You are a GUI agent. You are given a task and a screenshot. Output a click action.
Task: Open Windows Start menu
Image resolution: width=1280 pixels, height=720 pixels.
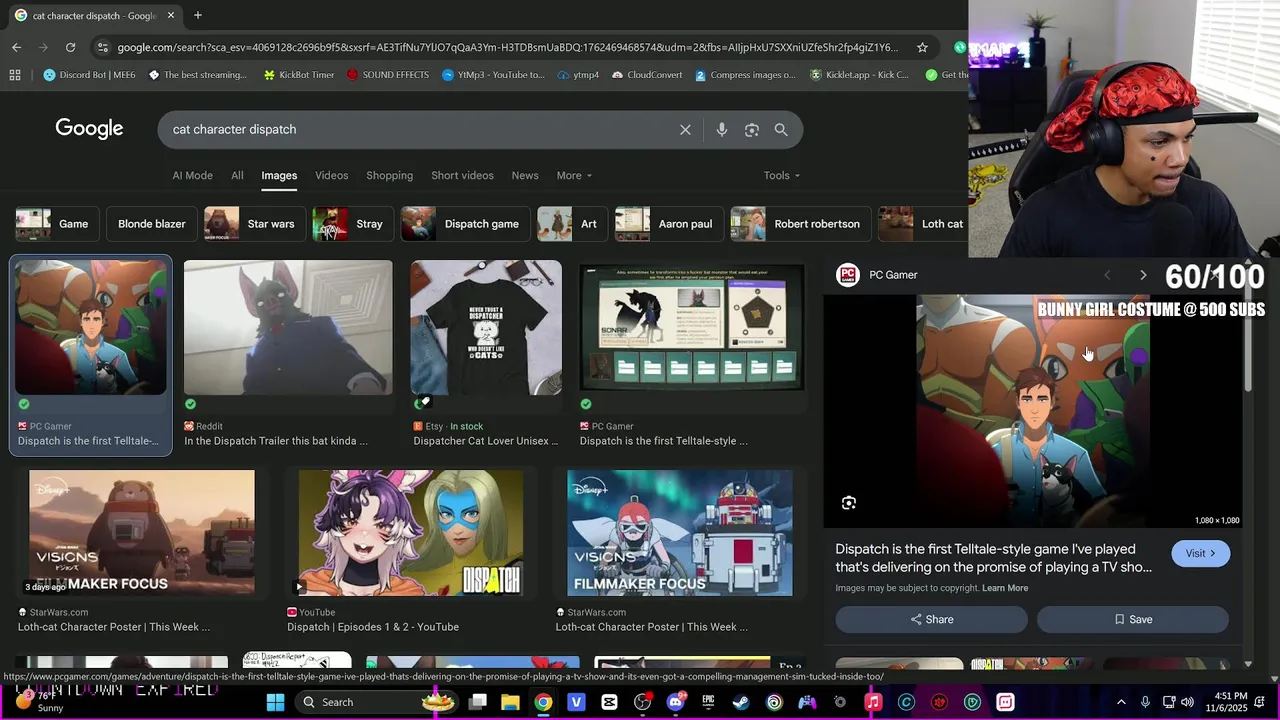[275, 702]
